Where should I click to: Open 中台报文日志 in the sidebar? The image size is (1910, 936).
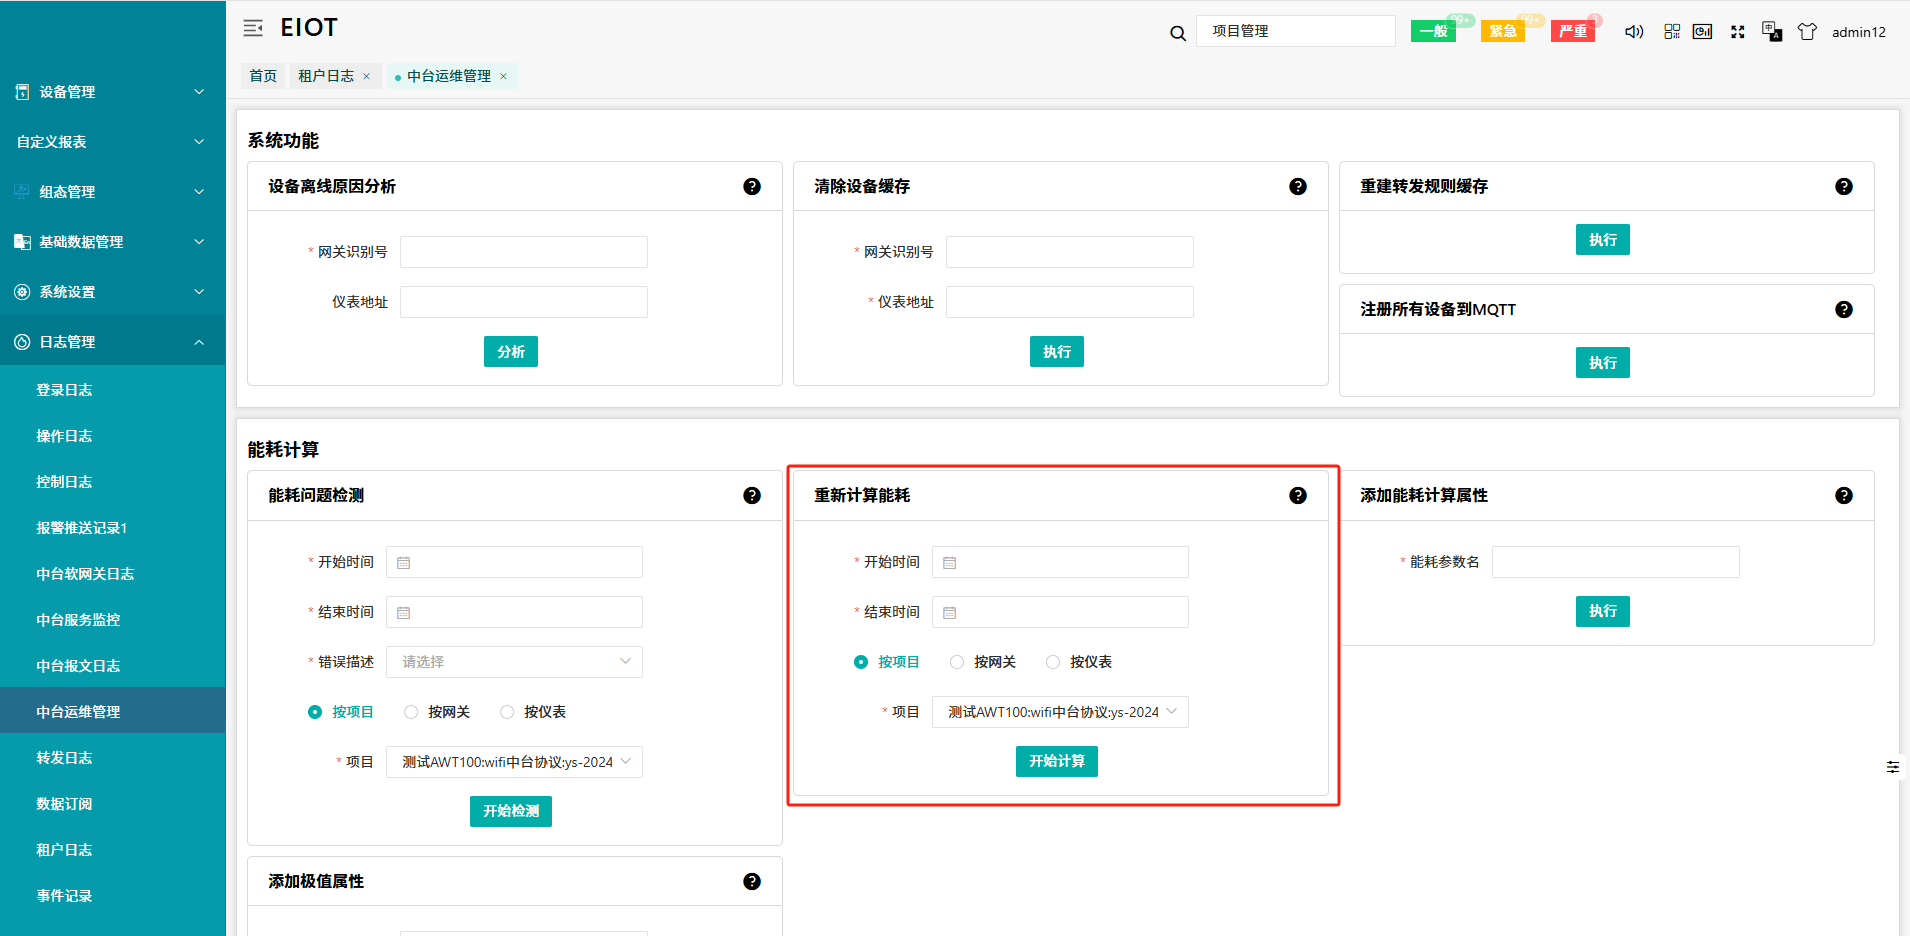[x=78, y=666]
